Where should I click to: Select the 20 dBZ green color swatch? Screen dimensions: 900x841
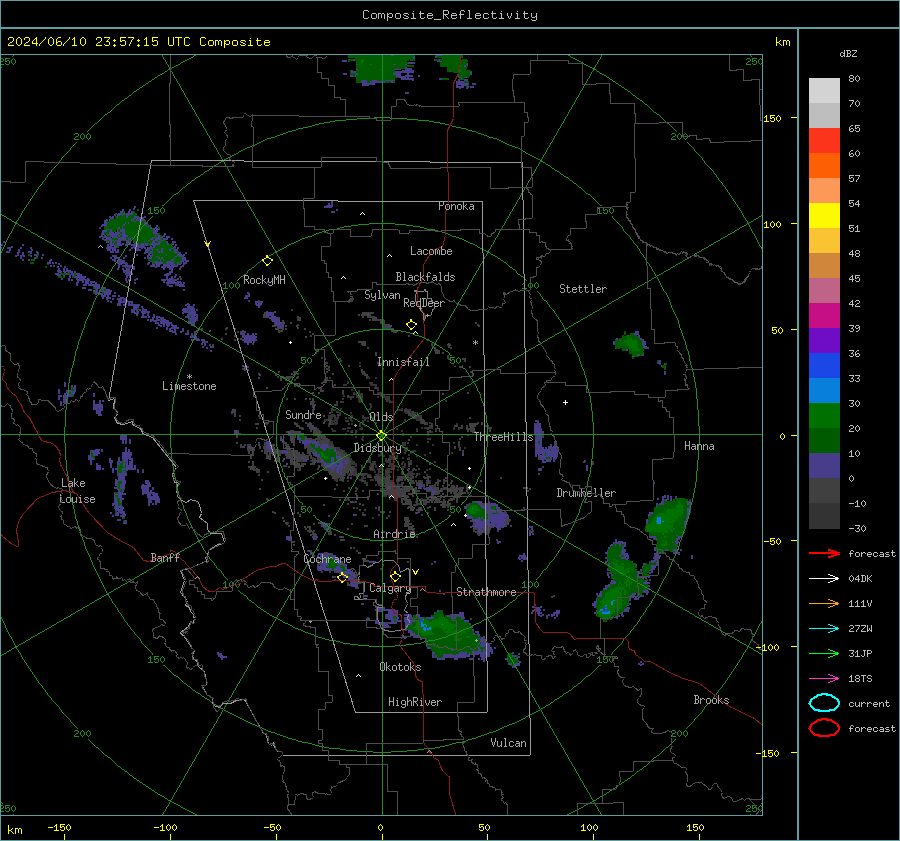coord(824,416)
